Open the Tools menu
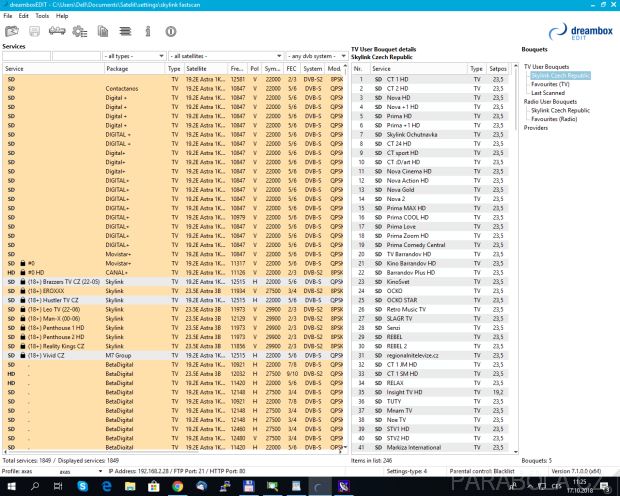 42,16
